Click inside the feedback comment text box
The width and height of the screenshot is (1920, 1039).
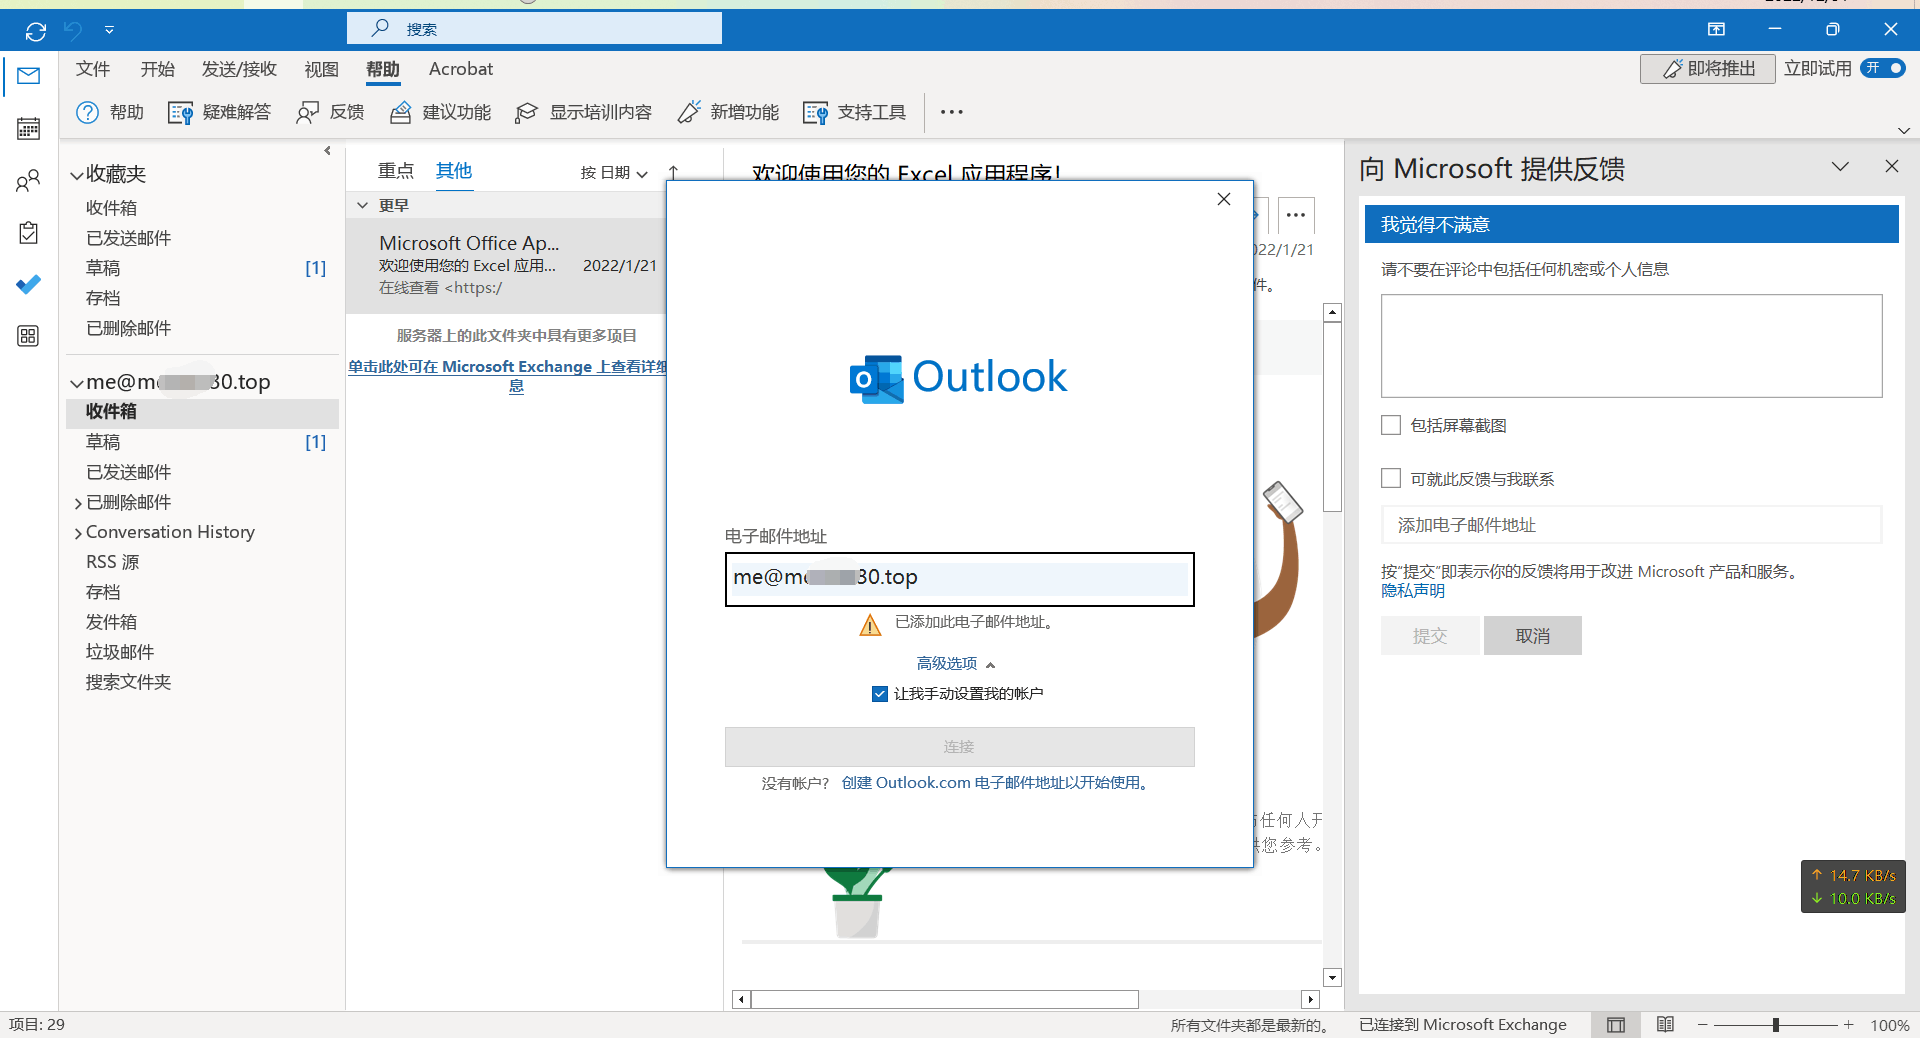tap(1630, 345)
